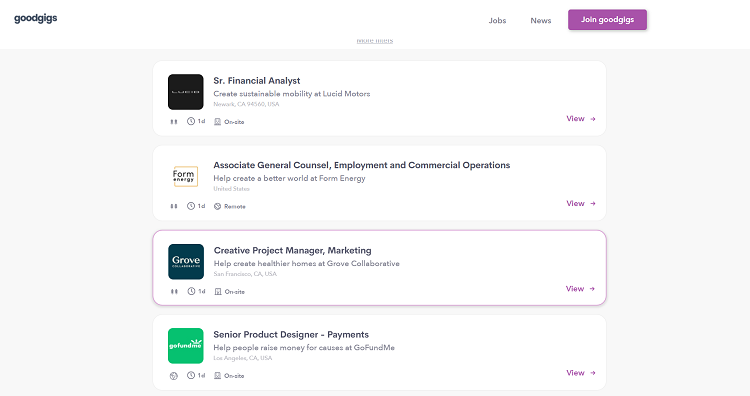750x396 pixels.
Task: Click the Join goodgigs button
Action: point(607,20)
